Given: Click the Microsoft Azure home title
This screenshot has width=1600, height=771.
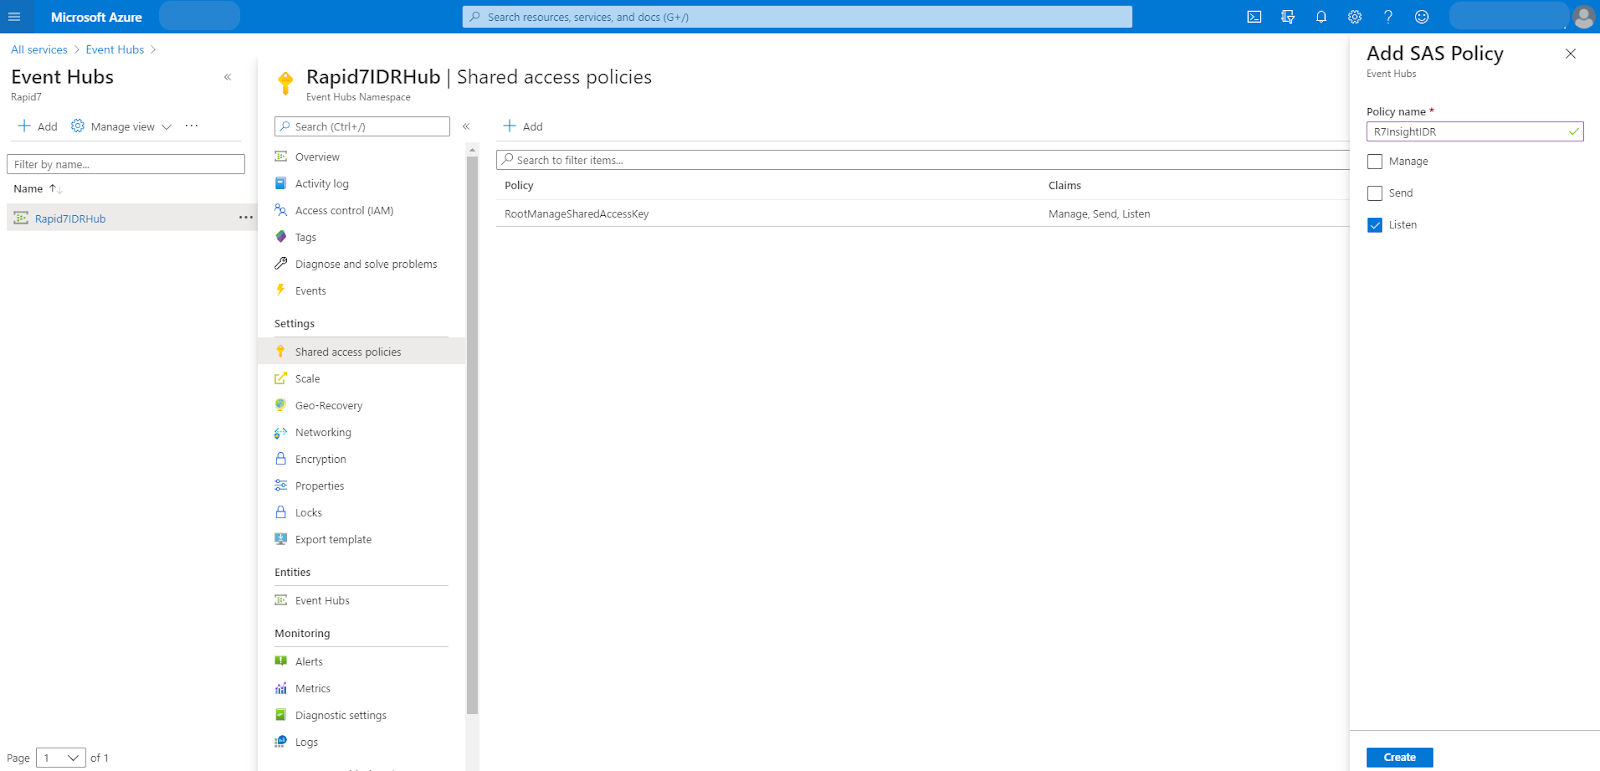Looking at the screenshot, I should pyautogui.click(x=96, y=17).
